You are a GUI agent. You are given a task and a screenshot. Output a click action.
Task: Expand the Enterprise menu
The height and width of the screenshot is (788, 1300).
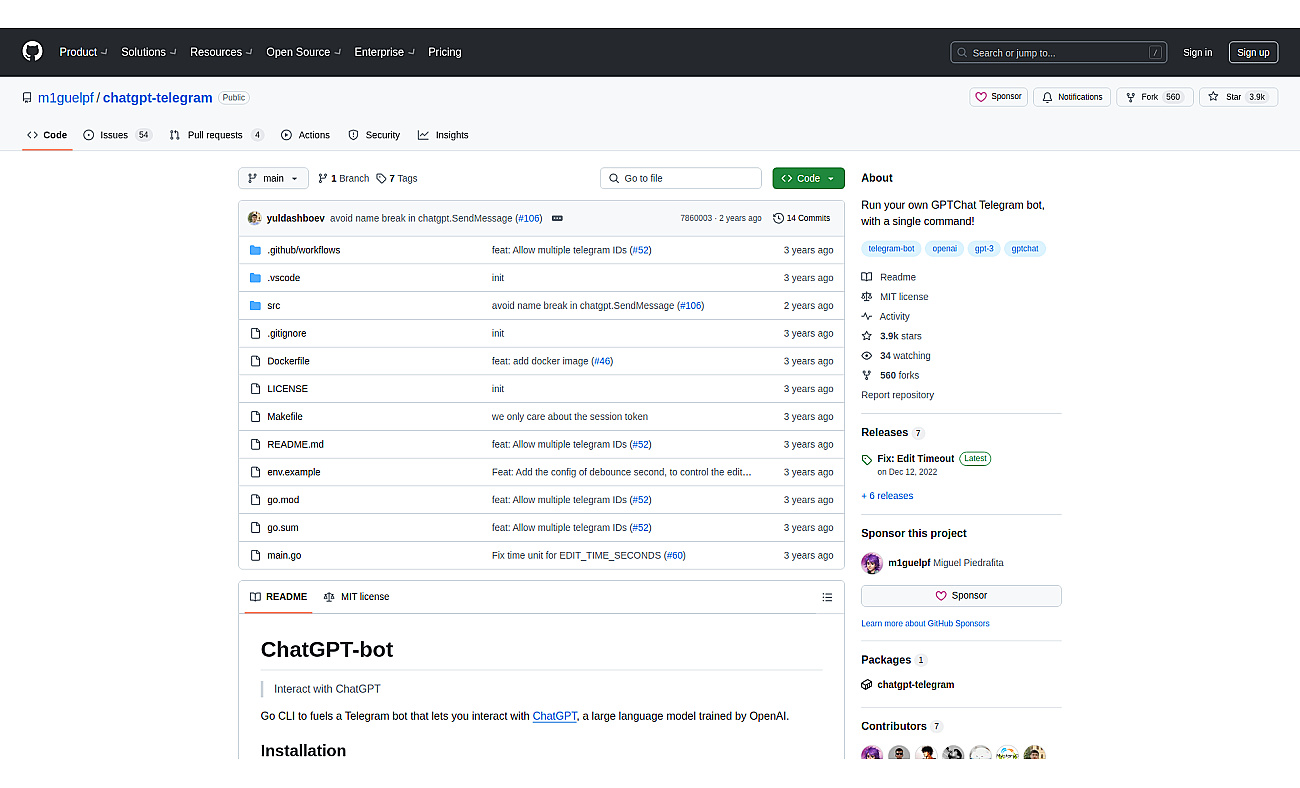(x=384, y=52)
